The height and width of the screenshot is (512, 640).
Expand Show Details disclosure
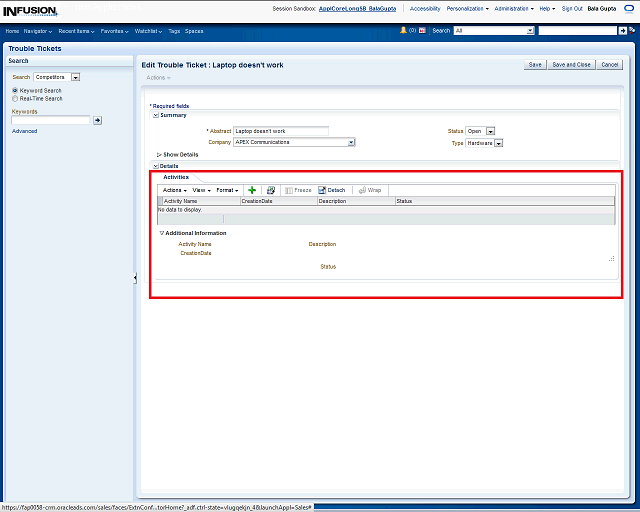click(x=159, y=155)
